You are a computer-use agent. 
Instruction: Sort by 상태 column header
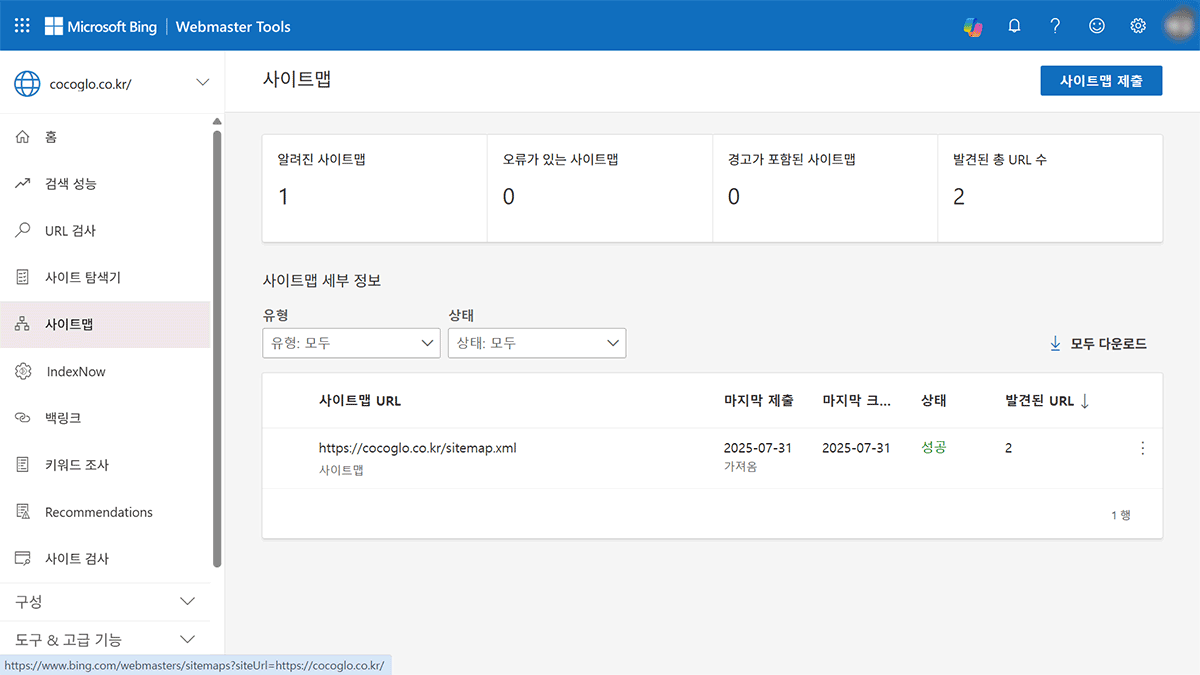934,401
